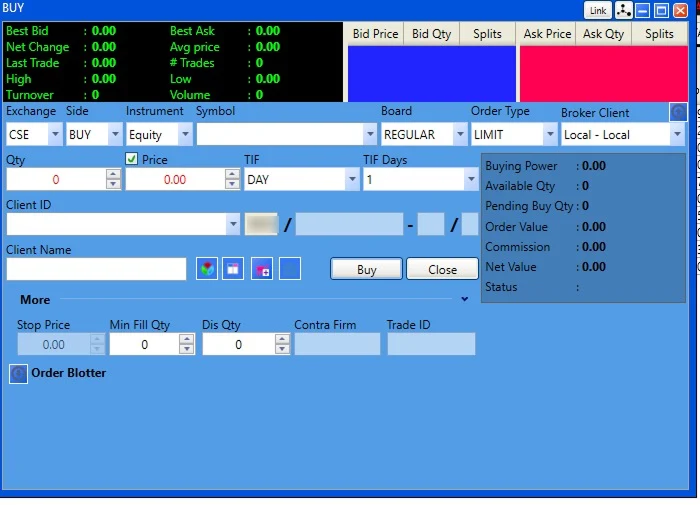This screenshot has width=700, height=505.
Task: Decrease Qty with the down spinner arrow
Action: point(113,184)
